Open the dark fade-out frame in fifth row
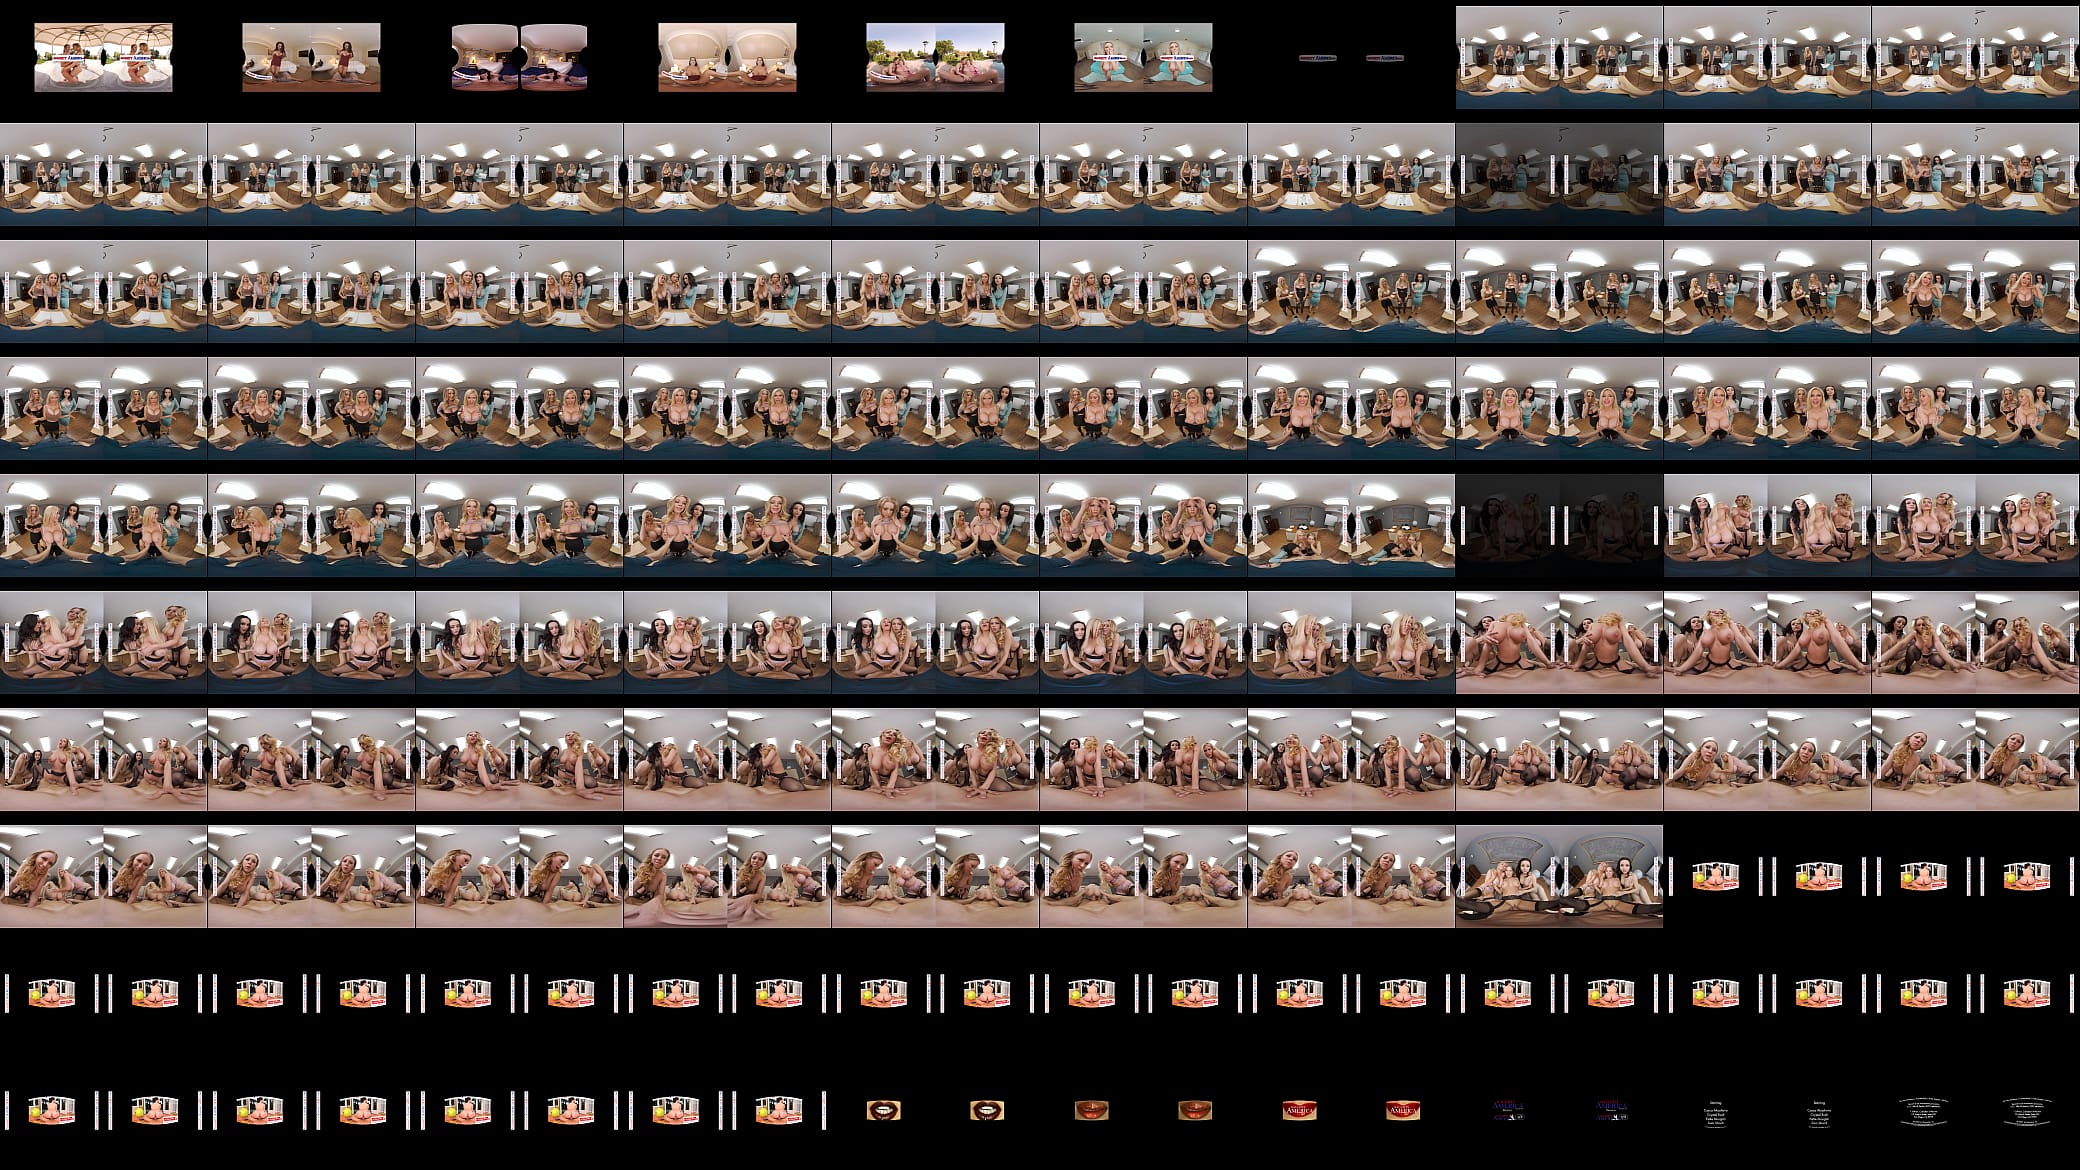2080x1170 pixels. click(1559, 526)
